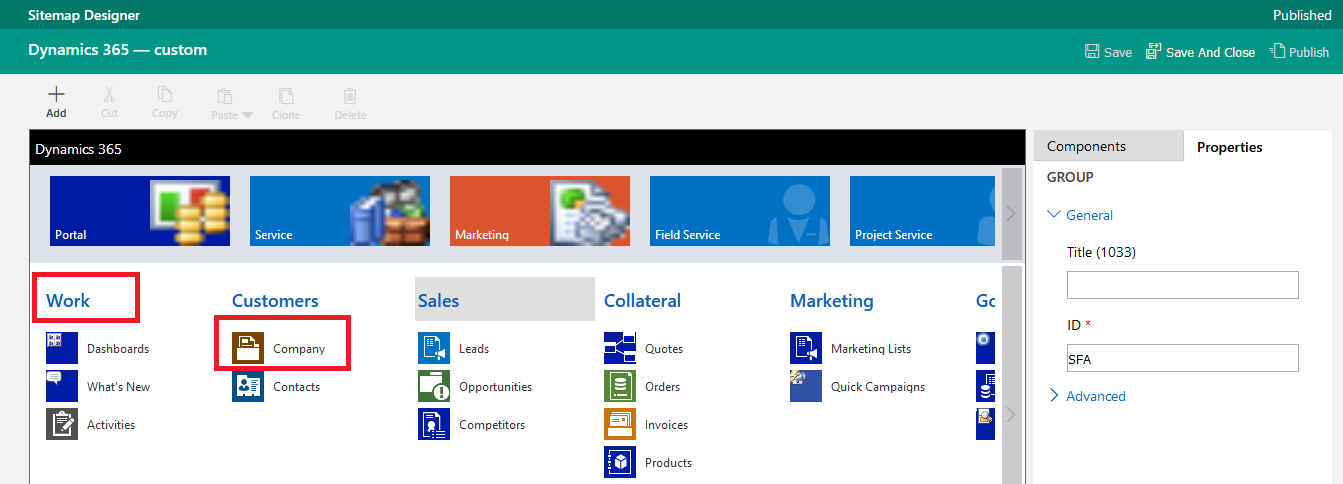Click the Delete trash icon

point(350,95)
